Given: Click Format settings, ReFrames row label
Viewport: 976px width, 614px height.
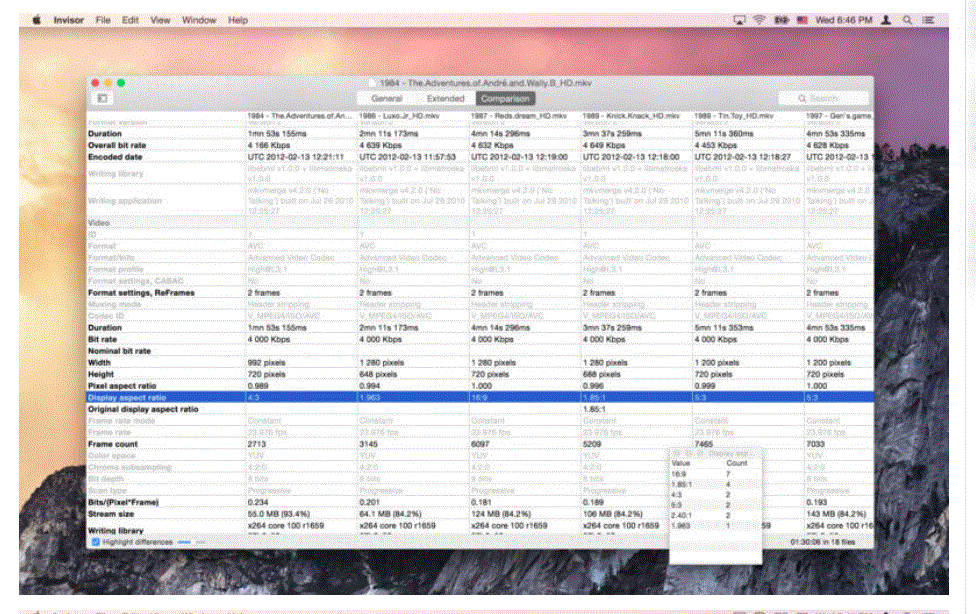Looking at the screenshot, I should click(141, 293).
